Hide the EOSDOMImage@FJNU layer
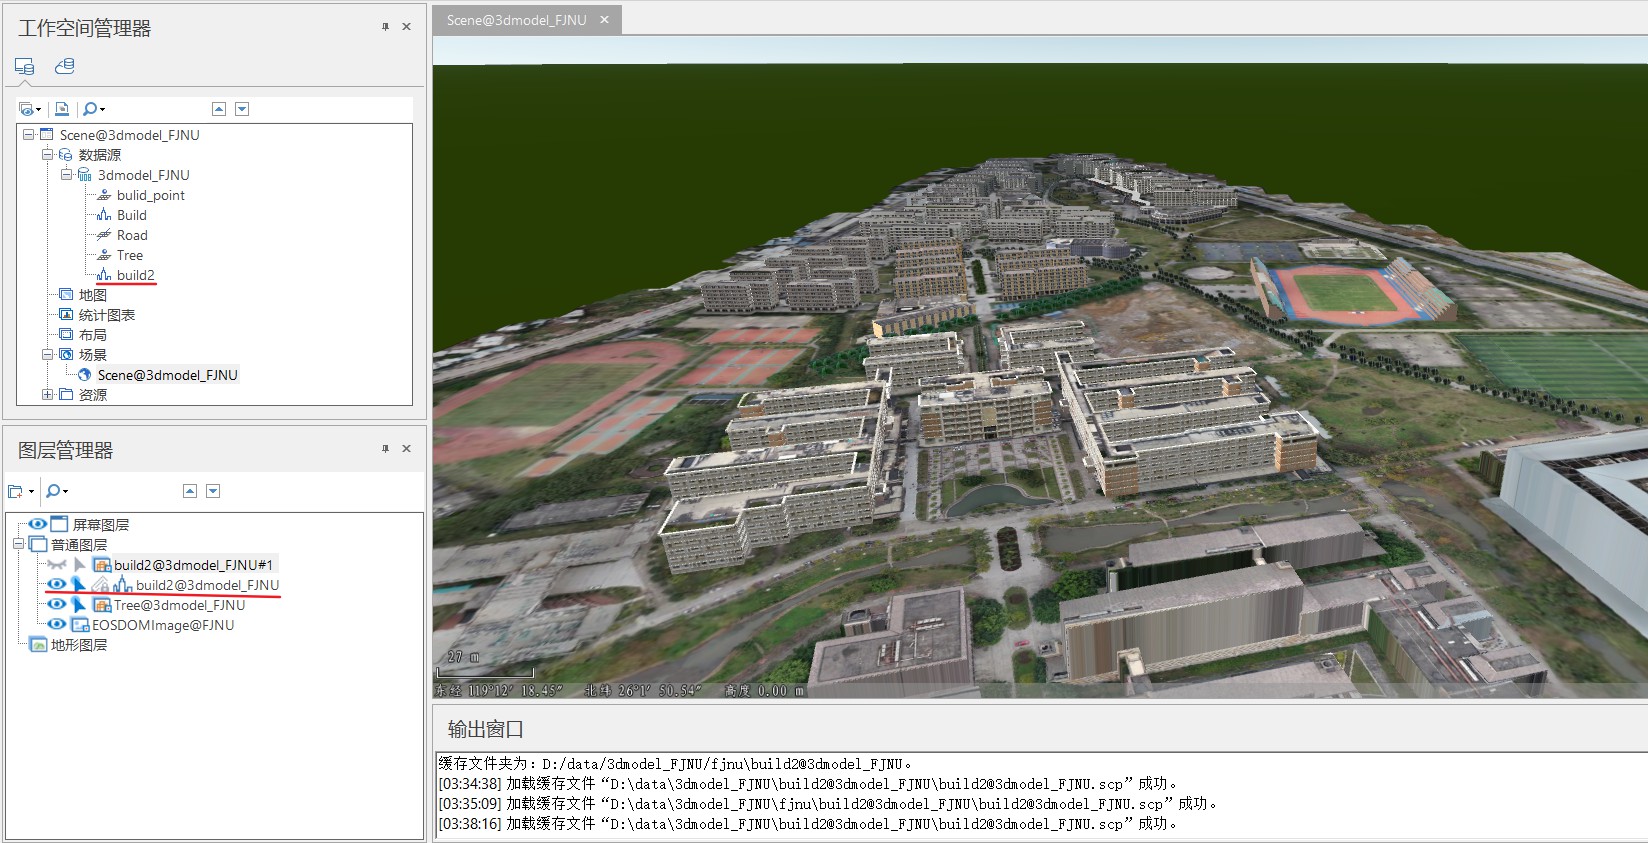This screenshot has width=1648, height=843. pos(57,625)
